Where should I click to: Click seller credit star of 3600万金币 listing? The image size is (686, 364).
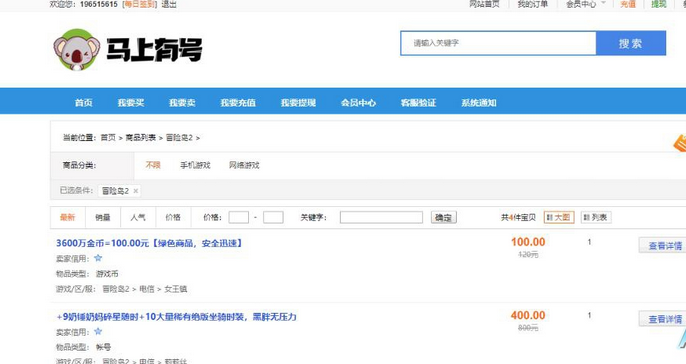pos(98,258)
